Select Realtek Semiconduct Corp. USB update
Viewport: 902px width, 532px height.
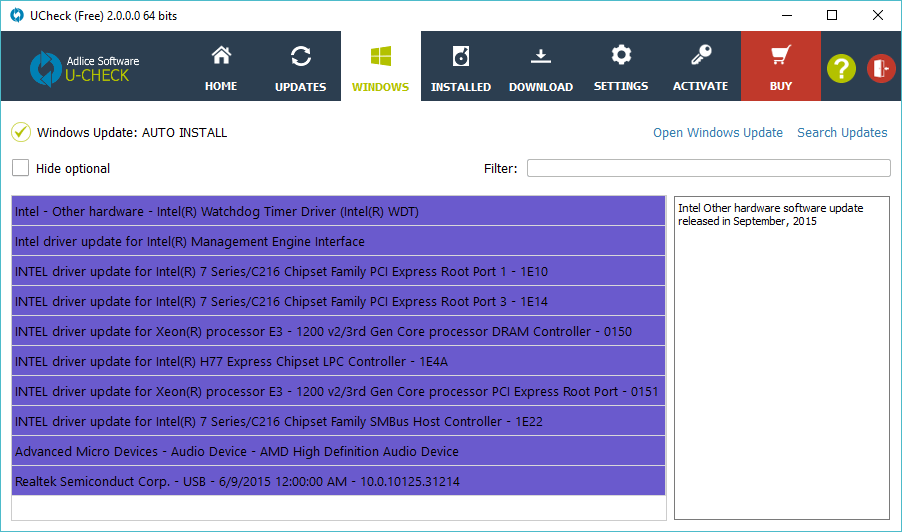[338, 481]
